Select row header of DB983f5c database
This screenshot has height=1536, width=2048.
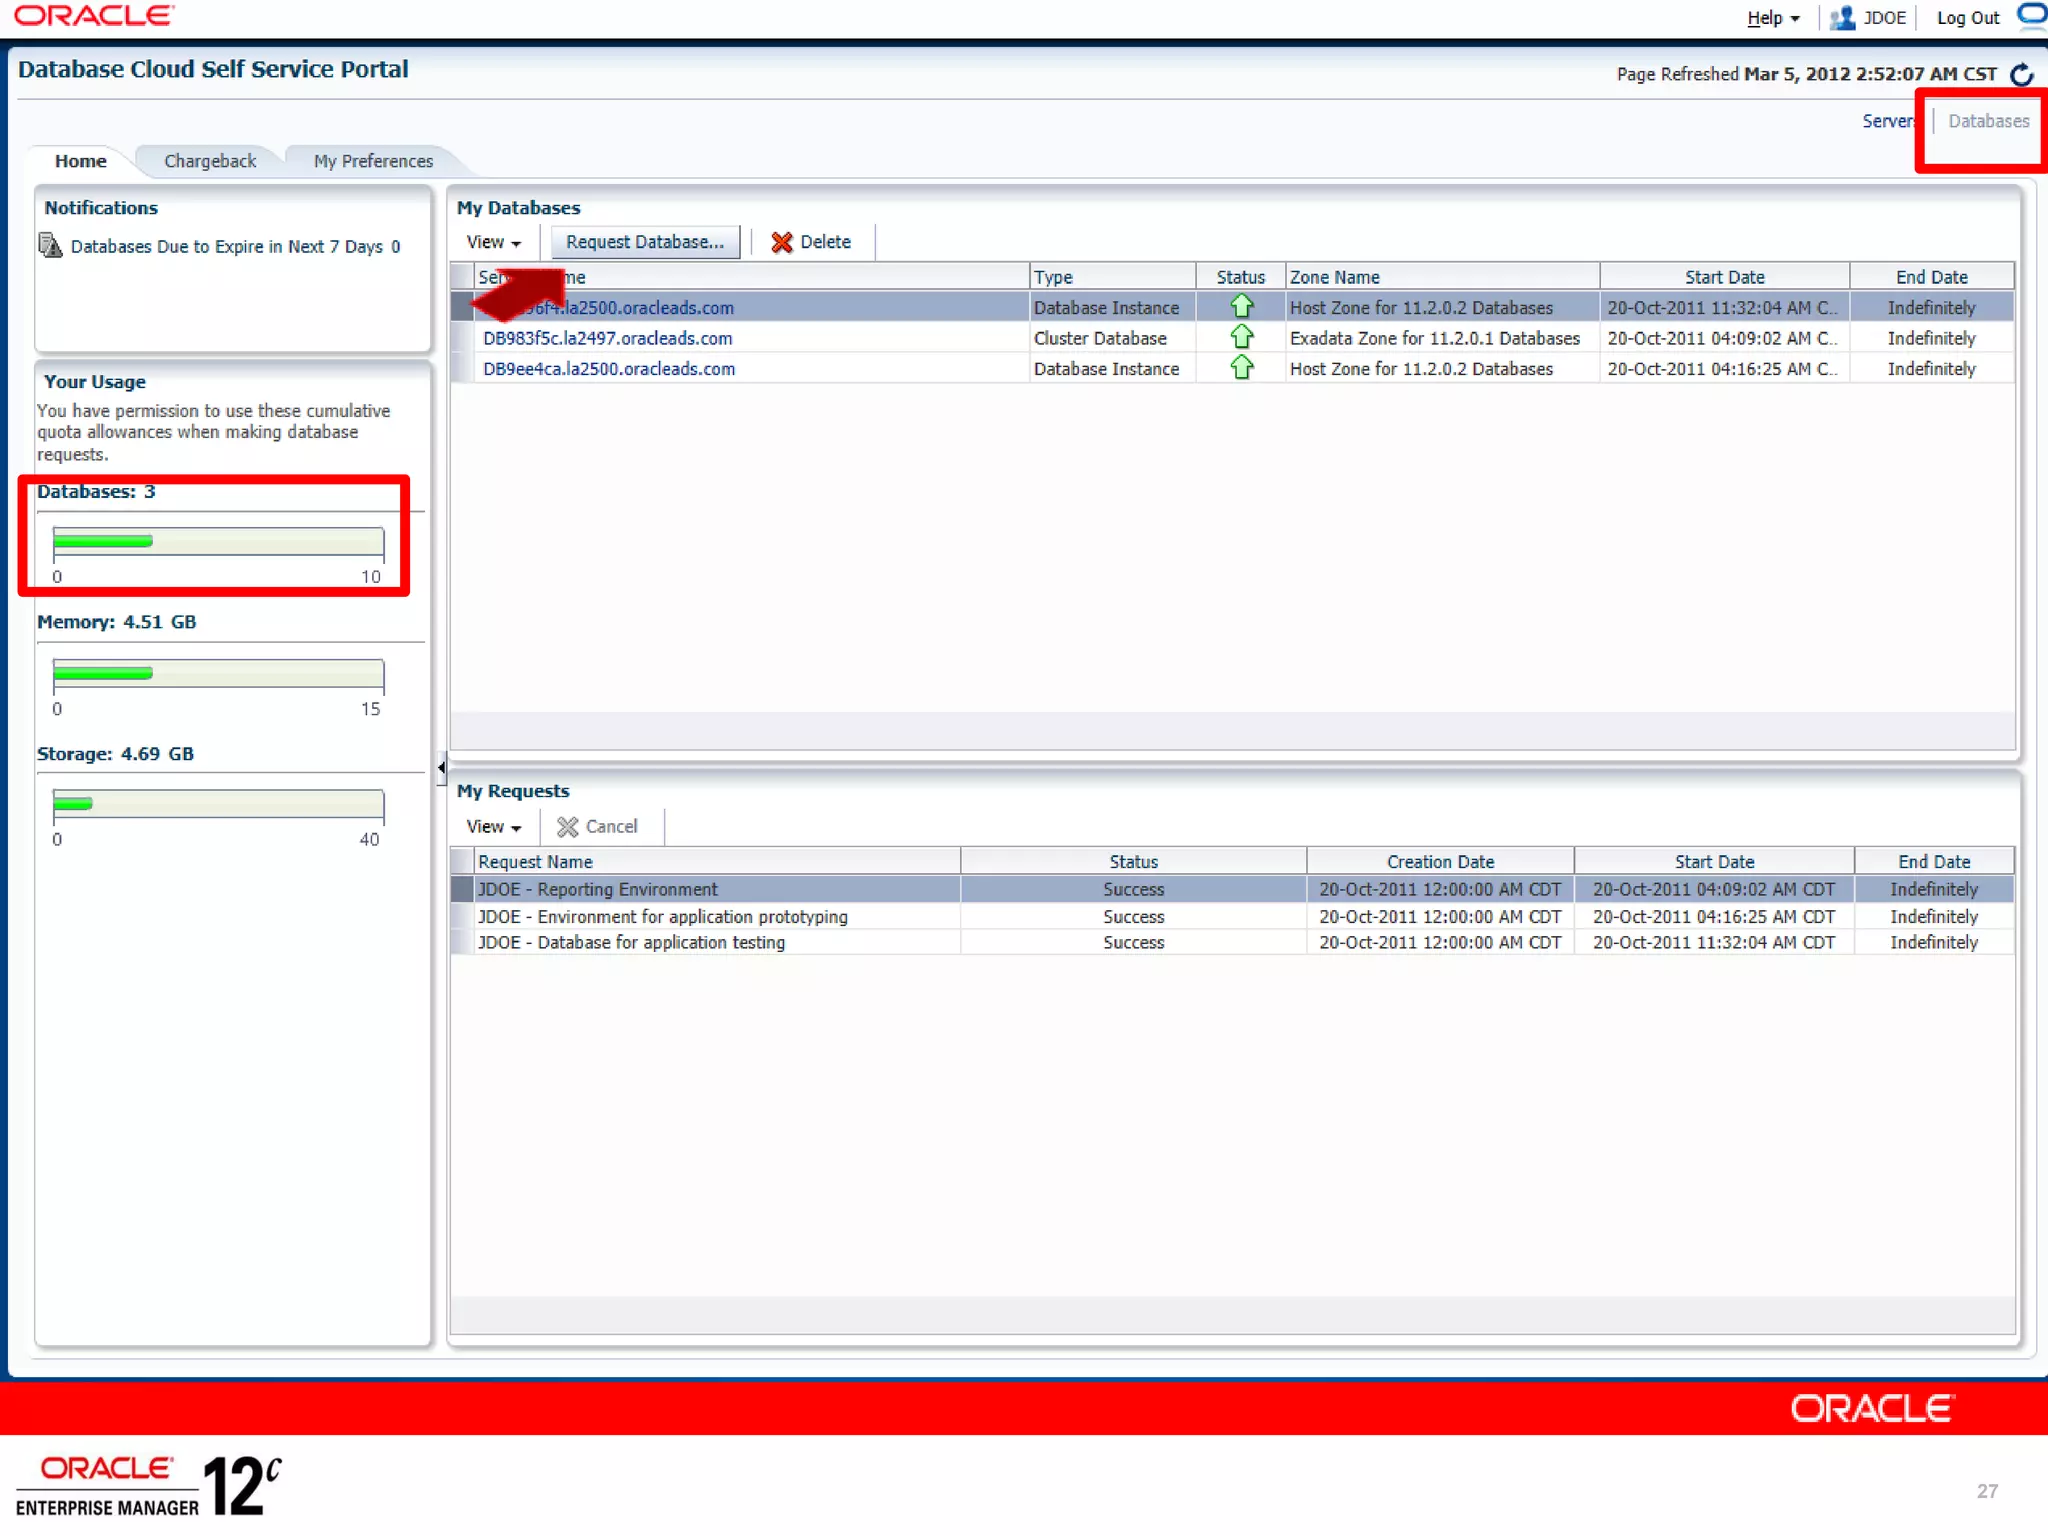[x=462, y=338]
